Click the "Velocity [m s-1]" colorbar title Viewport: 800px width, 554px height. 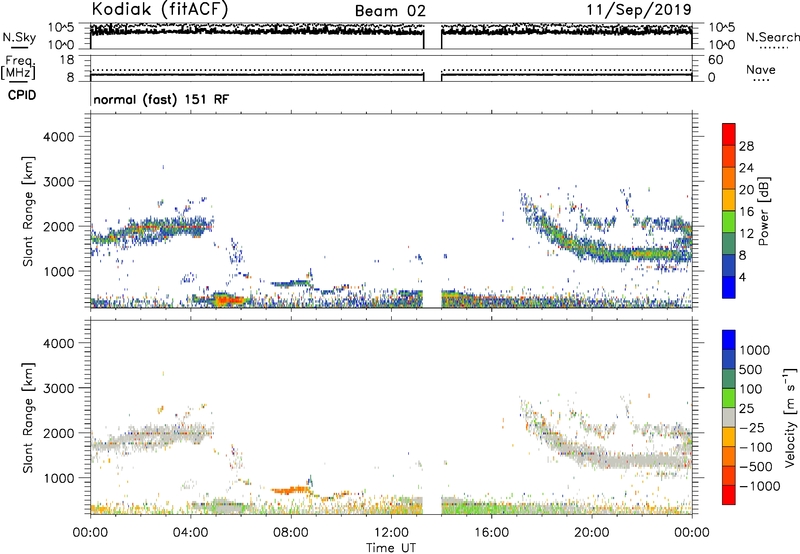coord(790,417)
